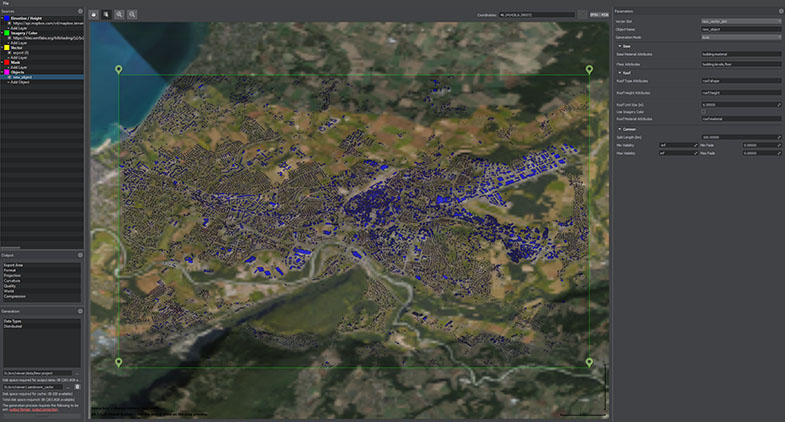Click the zoom in magnifier
This screenshot has height=422, width=785.
pyautogui.click(x=120, y=15)
